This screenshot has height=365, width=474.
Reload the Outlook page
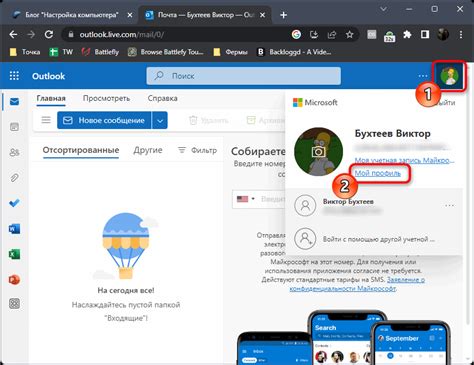coord(49,34)
